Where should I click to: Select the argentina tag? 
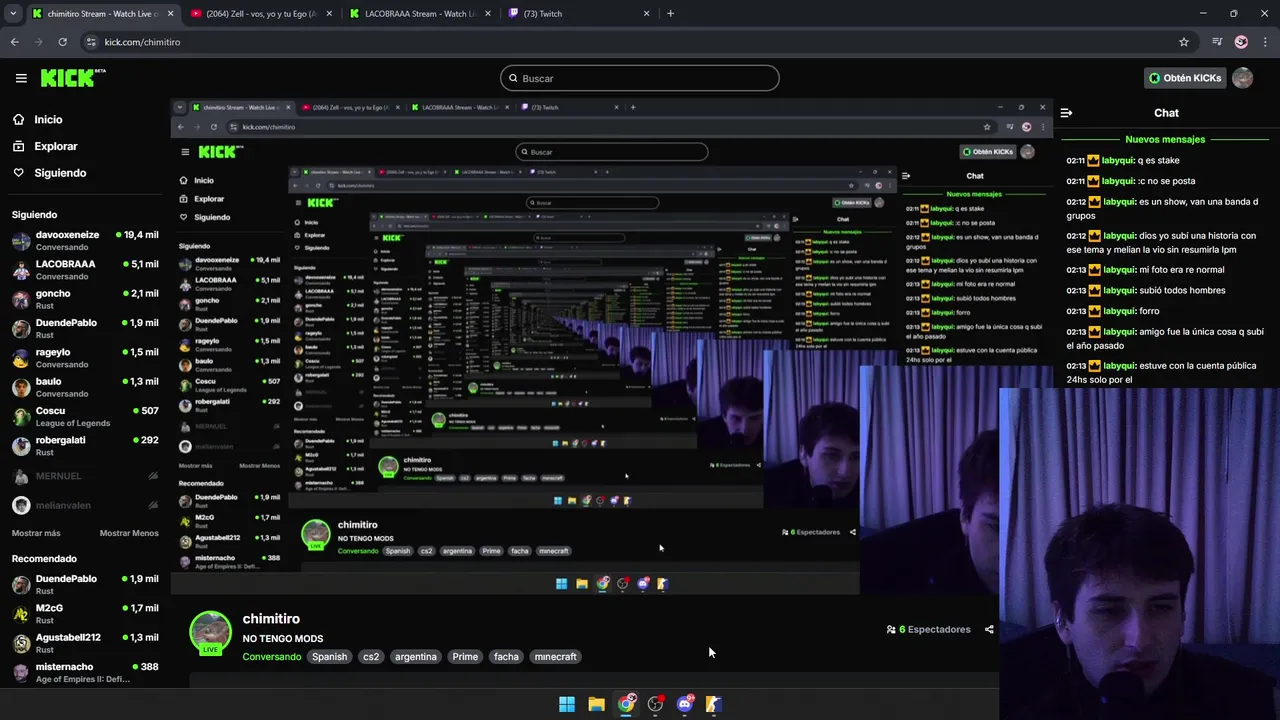(x=416, y=657)
